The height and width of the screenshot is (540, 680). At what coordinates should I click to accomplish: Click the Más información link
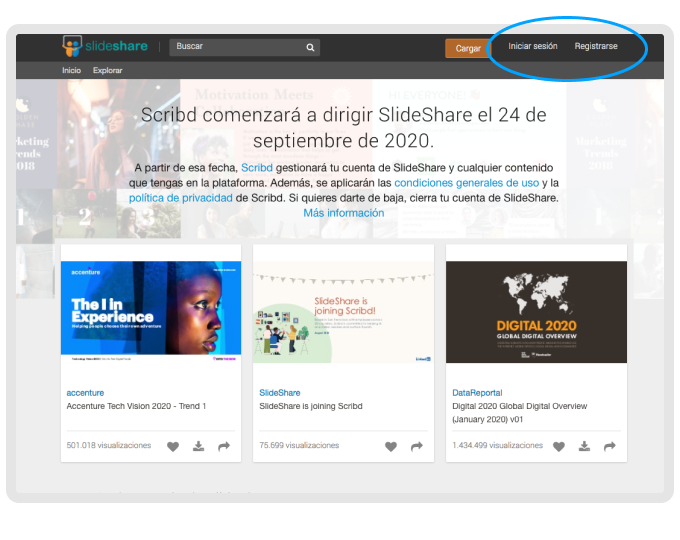coord(343,213)
